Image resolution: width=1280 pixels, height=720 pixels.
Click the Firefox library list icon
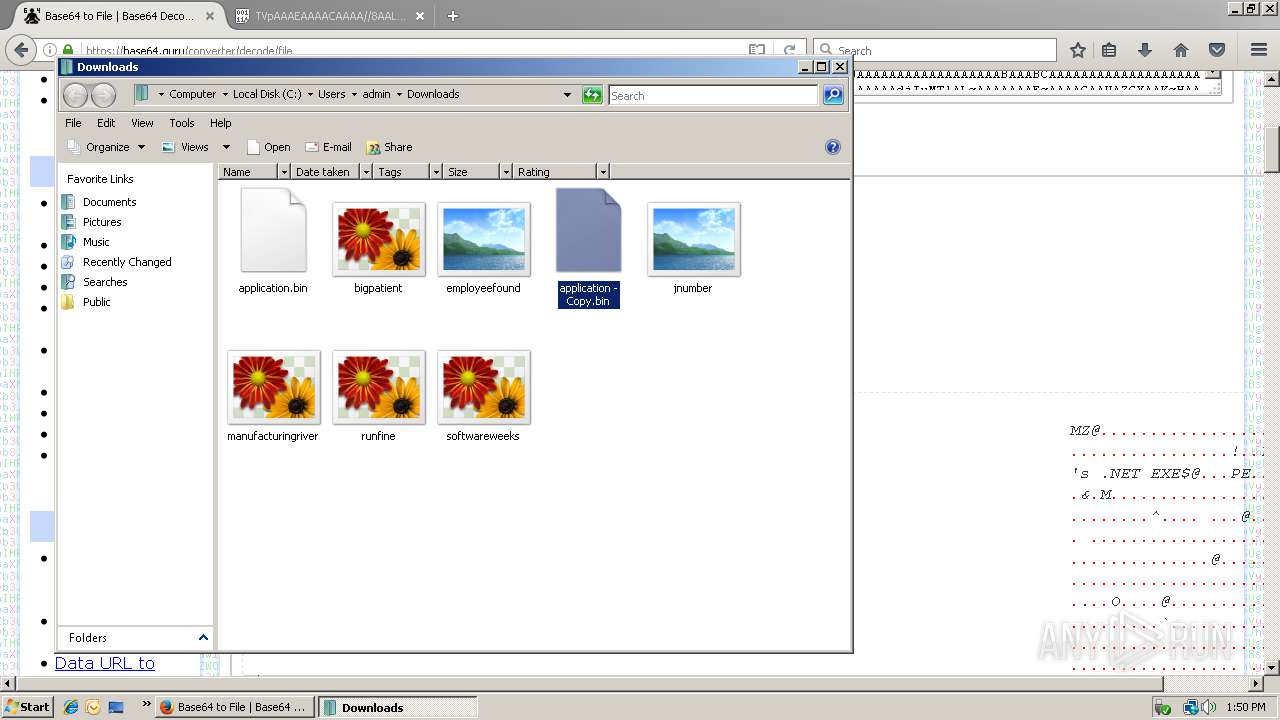click(x=1109, y=50)
